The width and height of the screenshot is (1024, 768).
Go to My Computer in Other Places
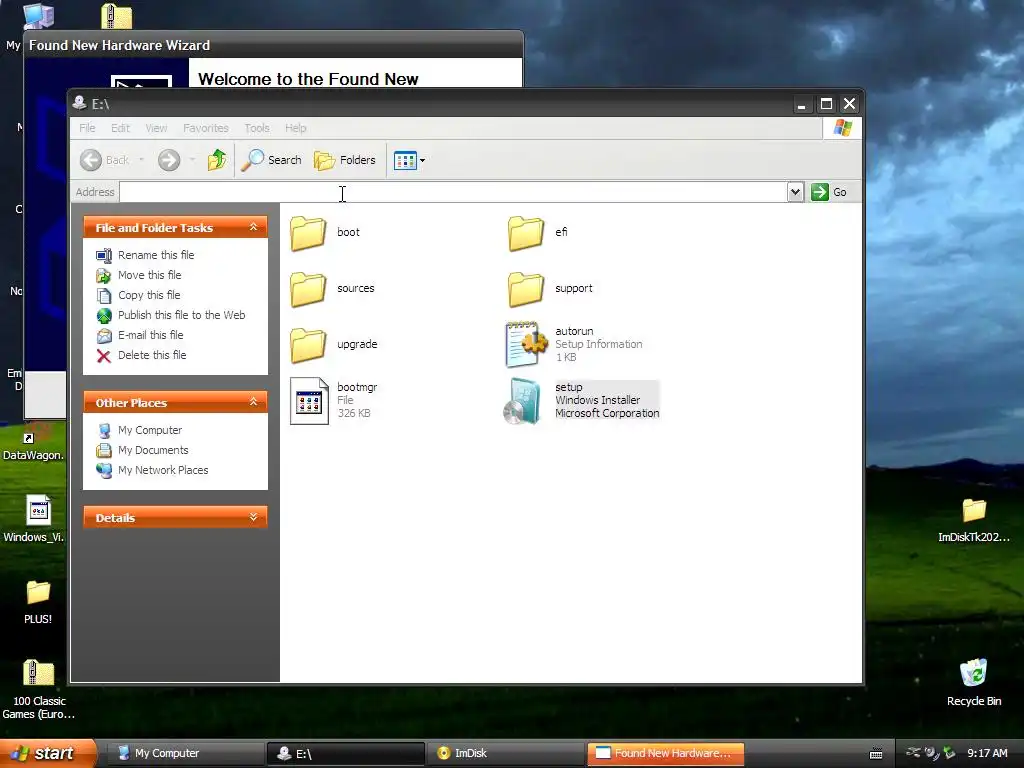click(150, 430)
